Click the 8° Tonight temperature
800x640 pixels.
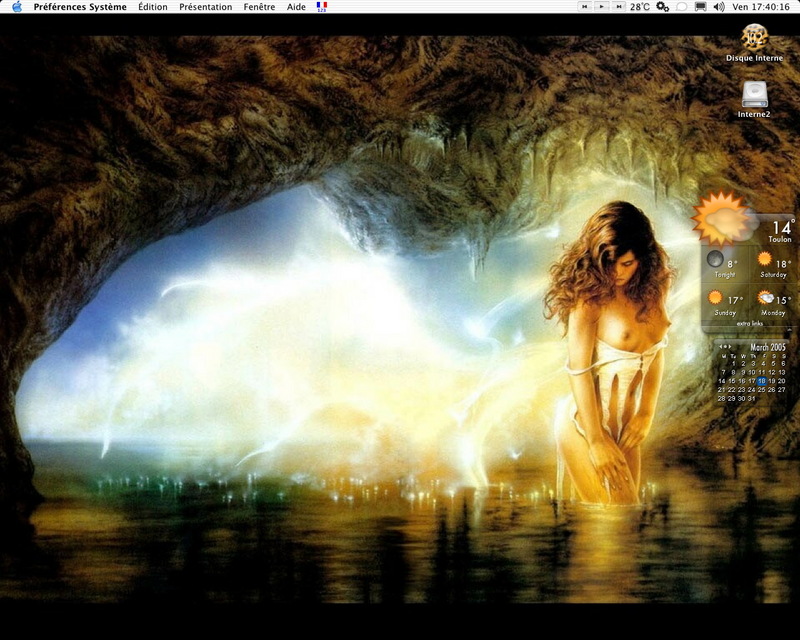tap(732, 264)
